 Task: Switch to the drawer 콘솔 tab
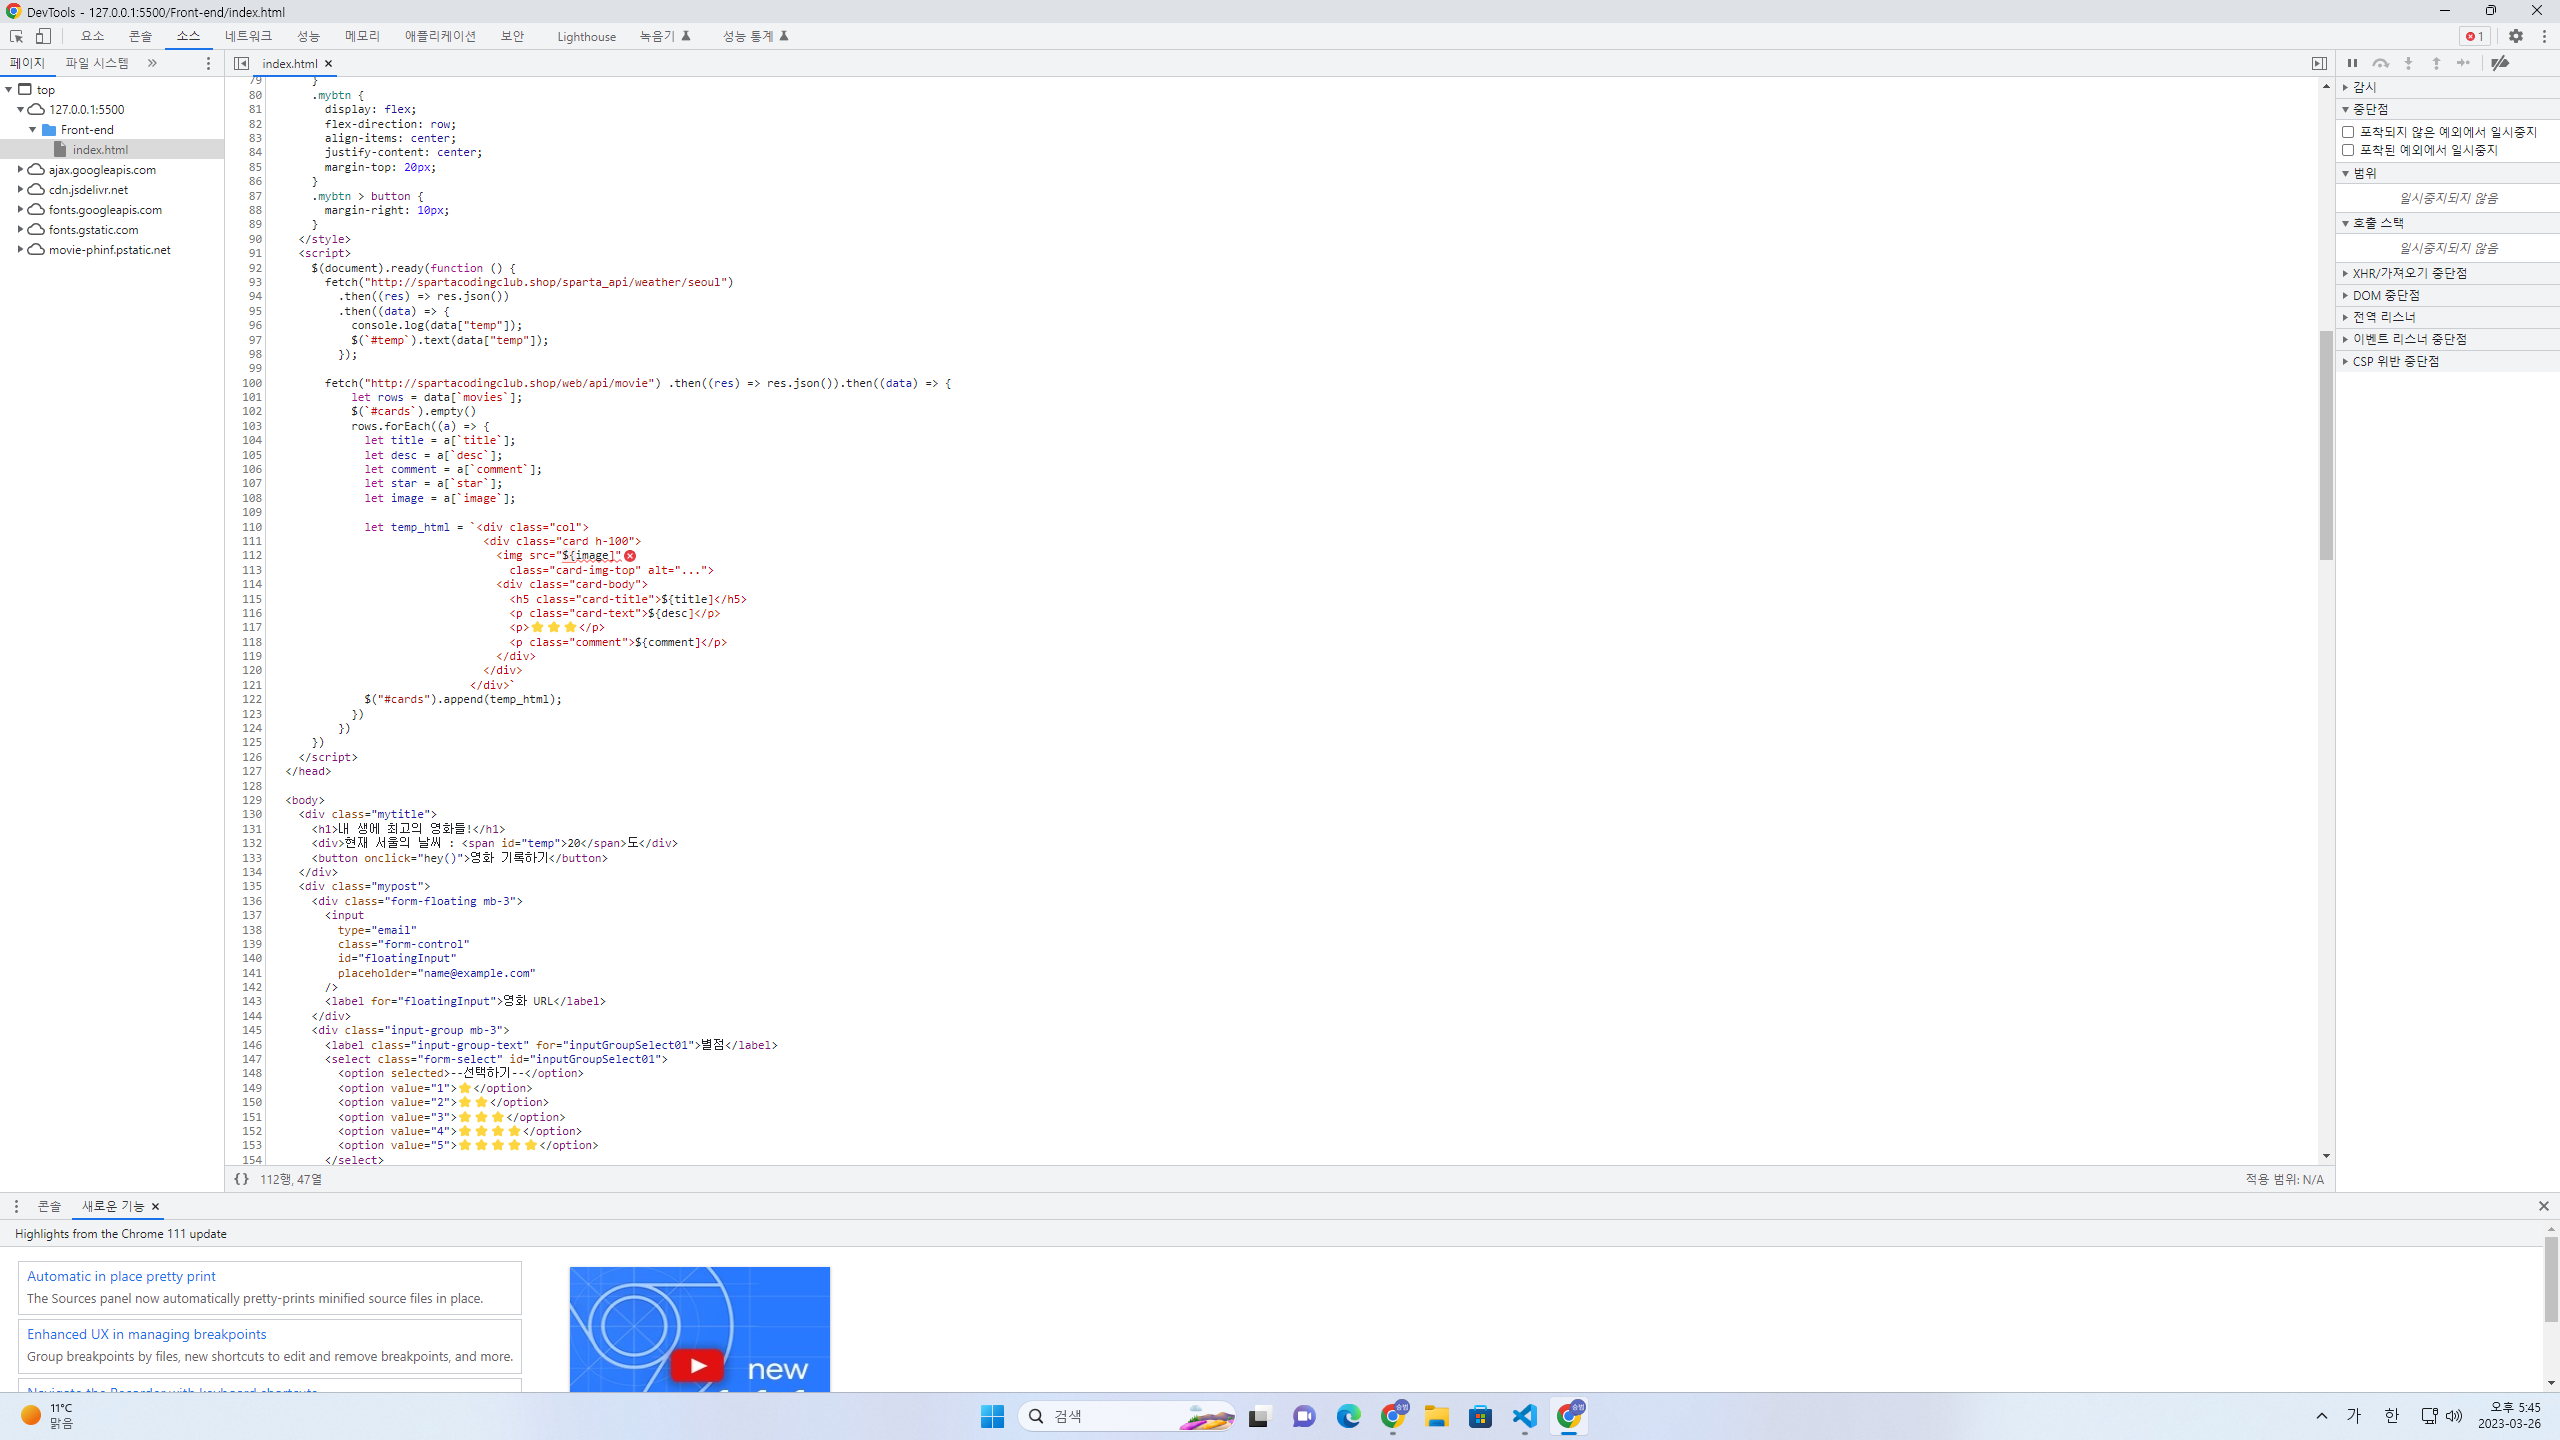[49, 1207]
